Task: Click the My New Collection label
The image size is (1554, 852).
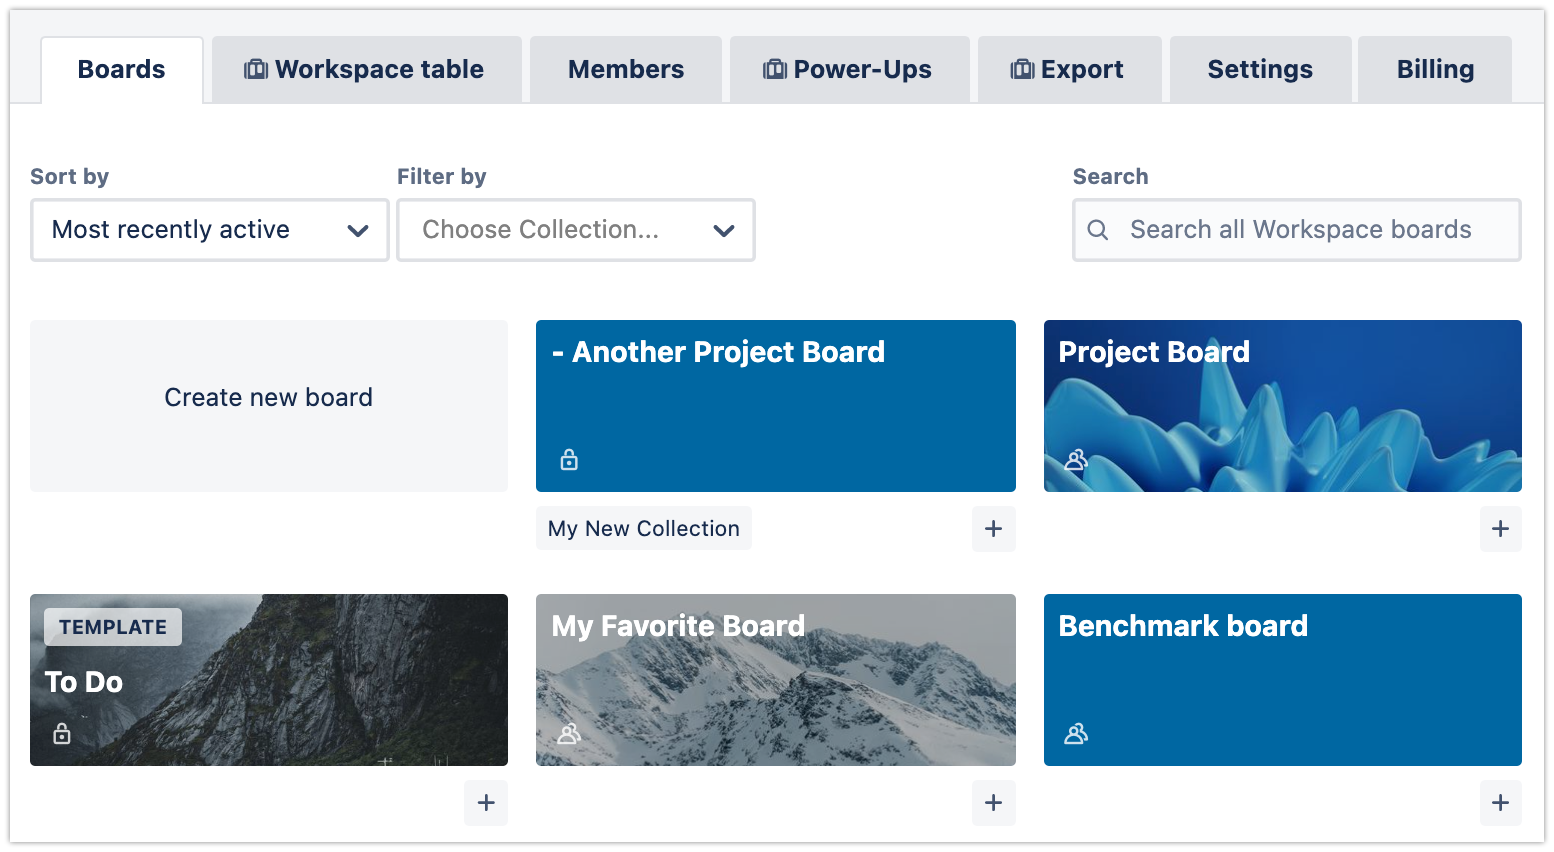Action: coord(643,528)
